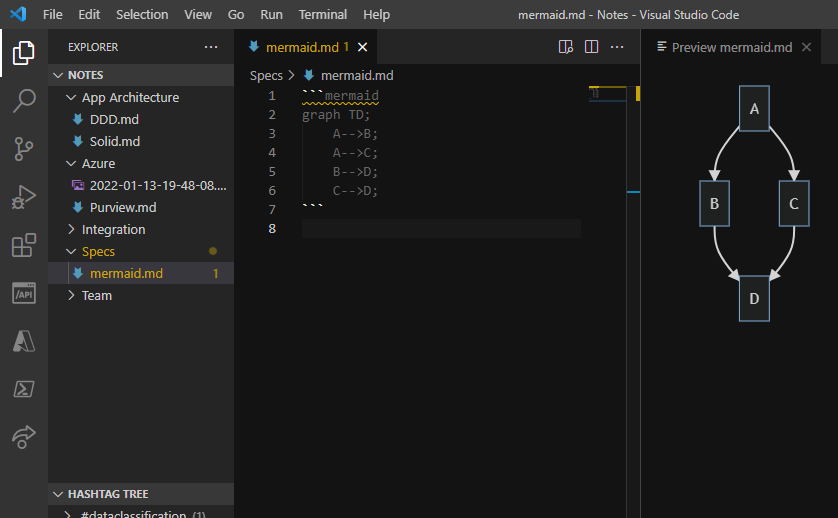The height and width of the screenshot is (518, 838).
Task: Open the File menu
Action: [x=52, y=14]
